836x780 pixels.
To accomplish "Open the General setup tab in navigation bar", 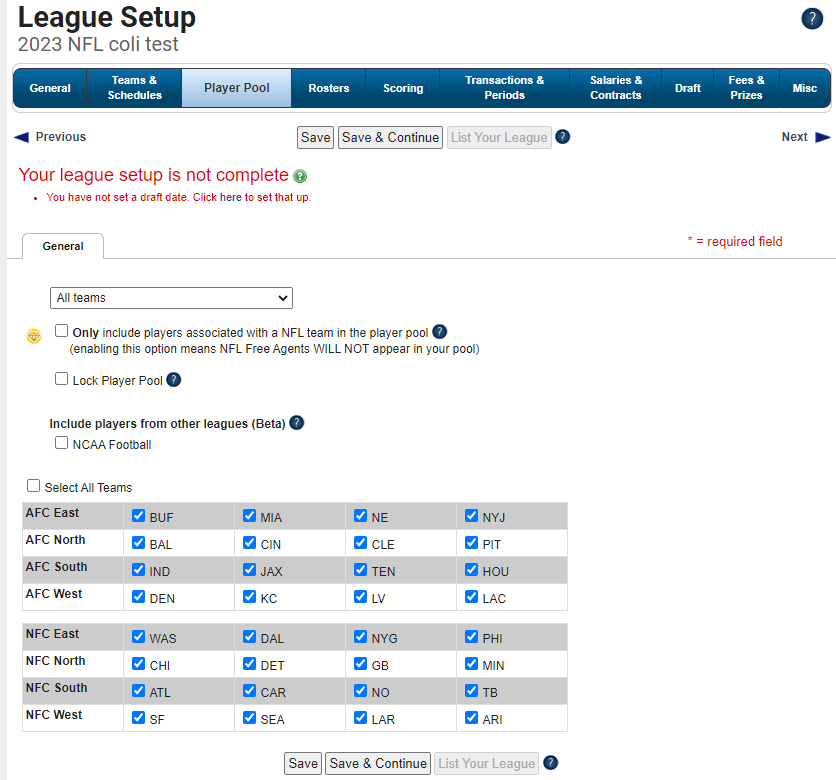I will (50, 88).
